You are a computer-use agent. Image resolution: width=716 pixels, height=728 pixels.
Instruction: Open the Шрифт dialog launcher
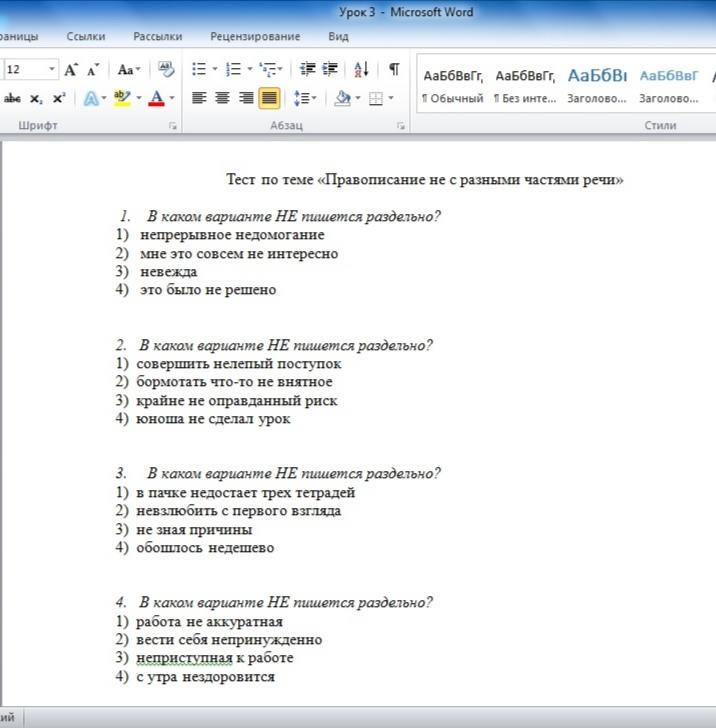pyautogui.click(x=172, y=126)
